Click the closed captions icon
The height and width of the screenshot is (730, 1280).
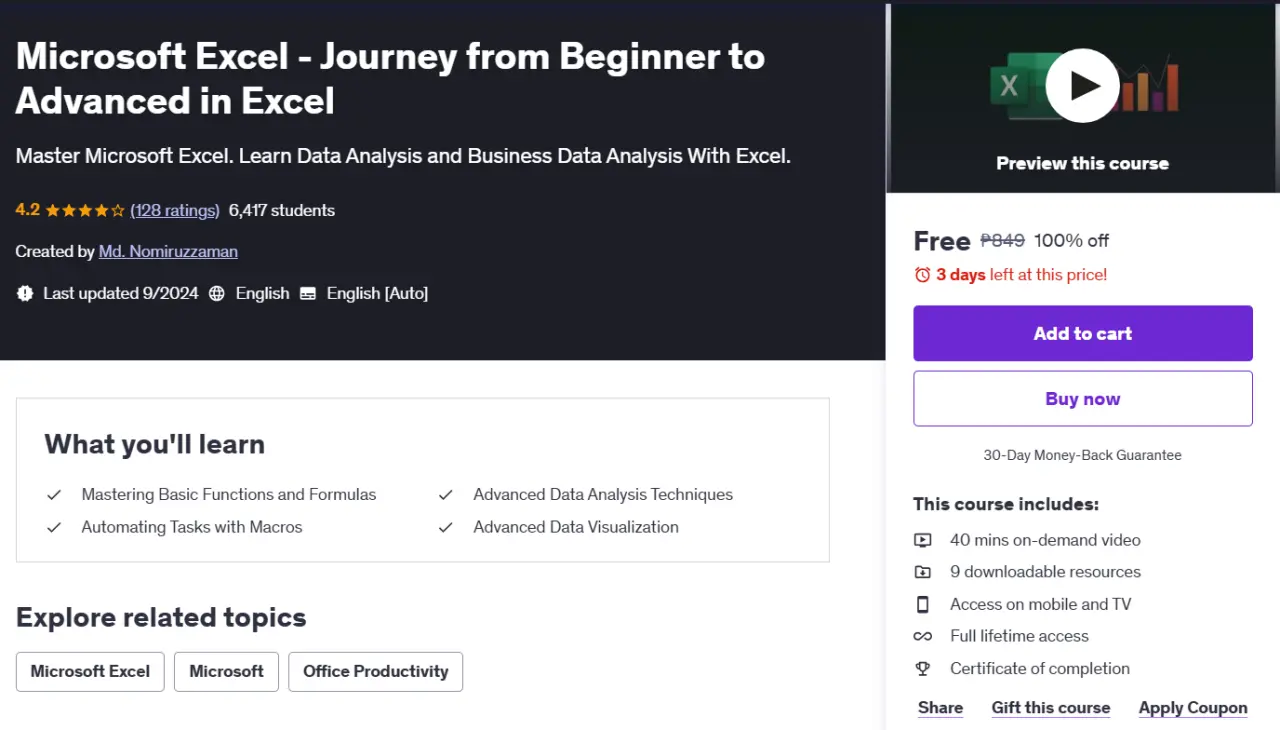[x=308, y=293]
